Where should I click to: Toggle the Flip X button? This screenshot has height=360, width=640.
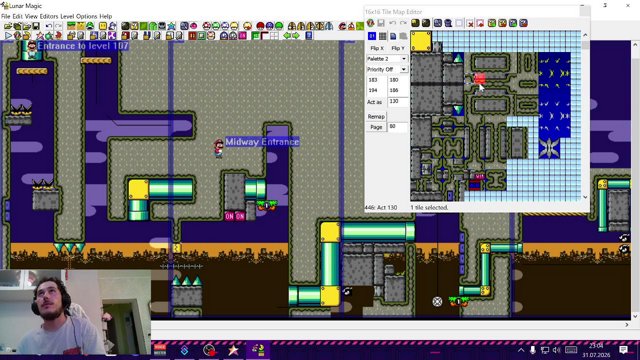tap(377, 48)
